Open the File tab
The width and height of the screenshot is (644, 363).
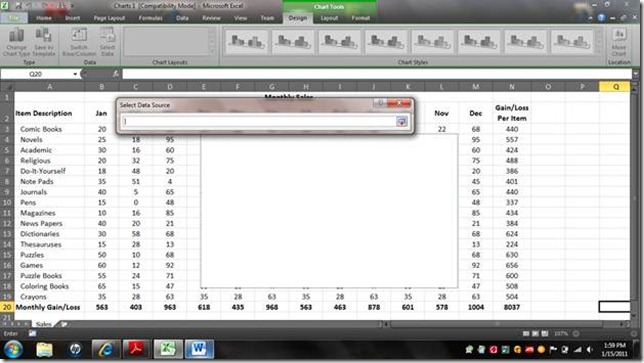(x=14, y=18)
